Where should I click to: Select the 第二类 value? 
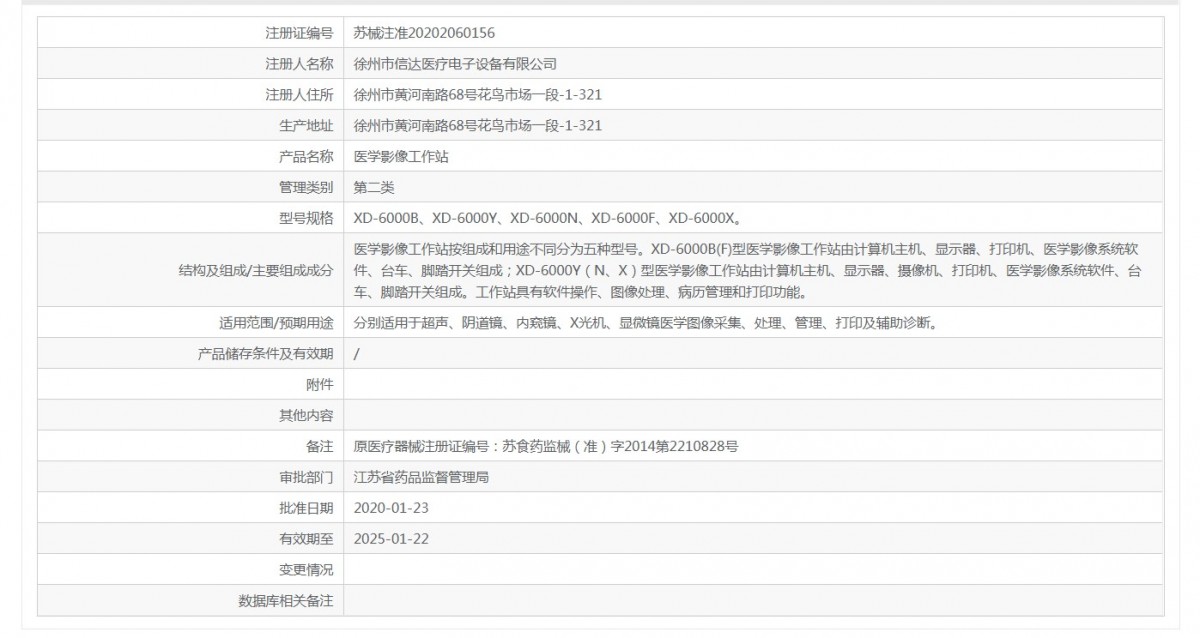[374, 188]
